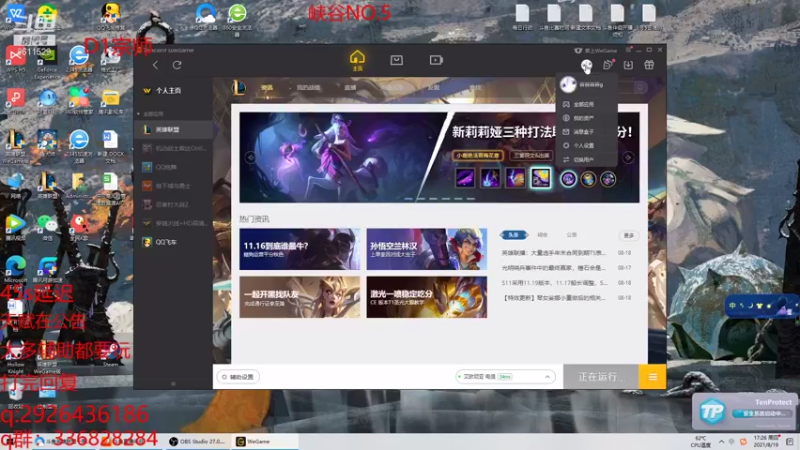Image resolution: width=800 pixels, height=450 pixels.
Task: Open the gift box icon
Action: 649,65
